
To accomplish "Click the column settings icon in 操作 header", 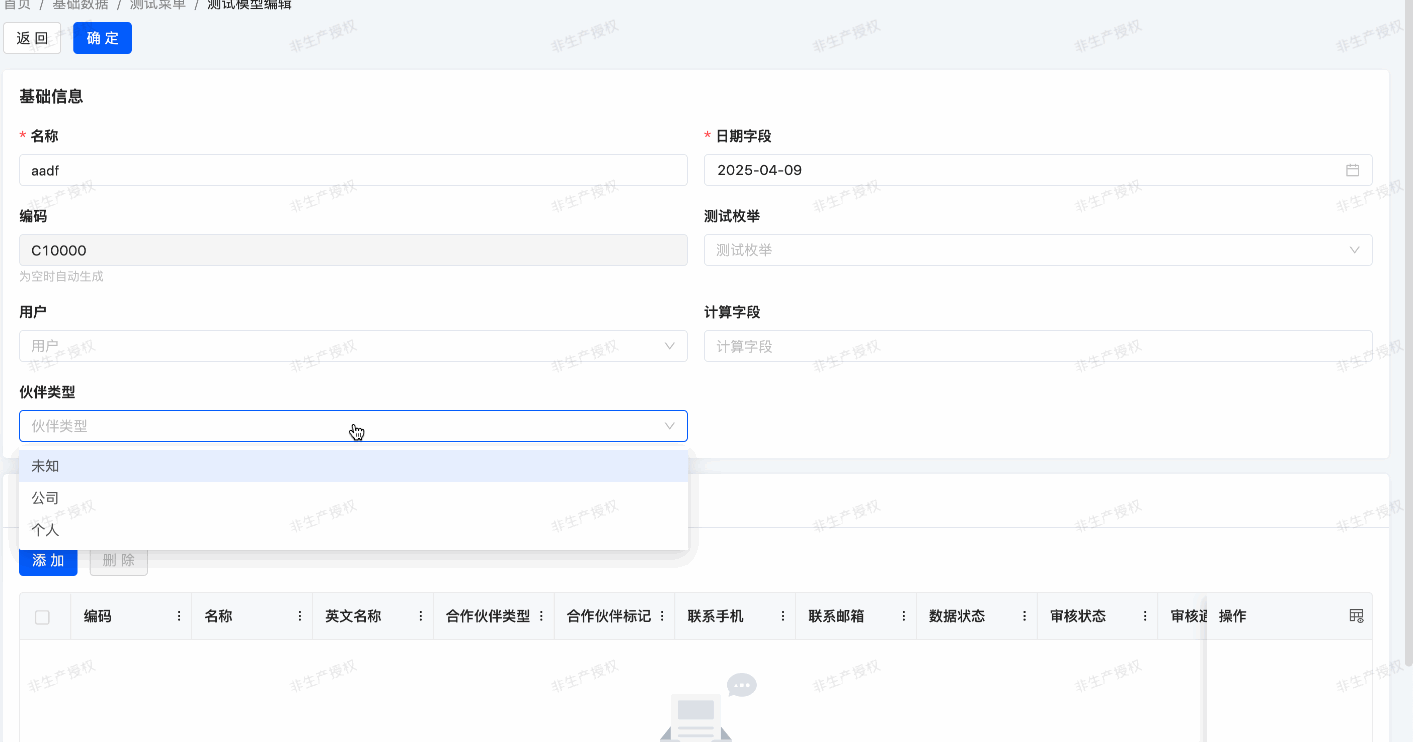I will point(1356,616).
